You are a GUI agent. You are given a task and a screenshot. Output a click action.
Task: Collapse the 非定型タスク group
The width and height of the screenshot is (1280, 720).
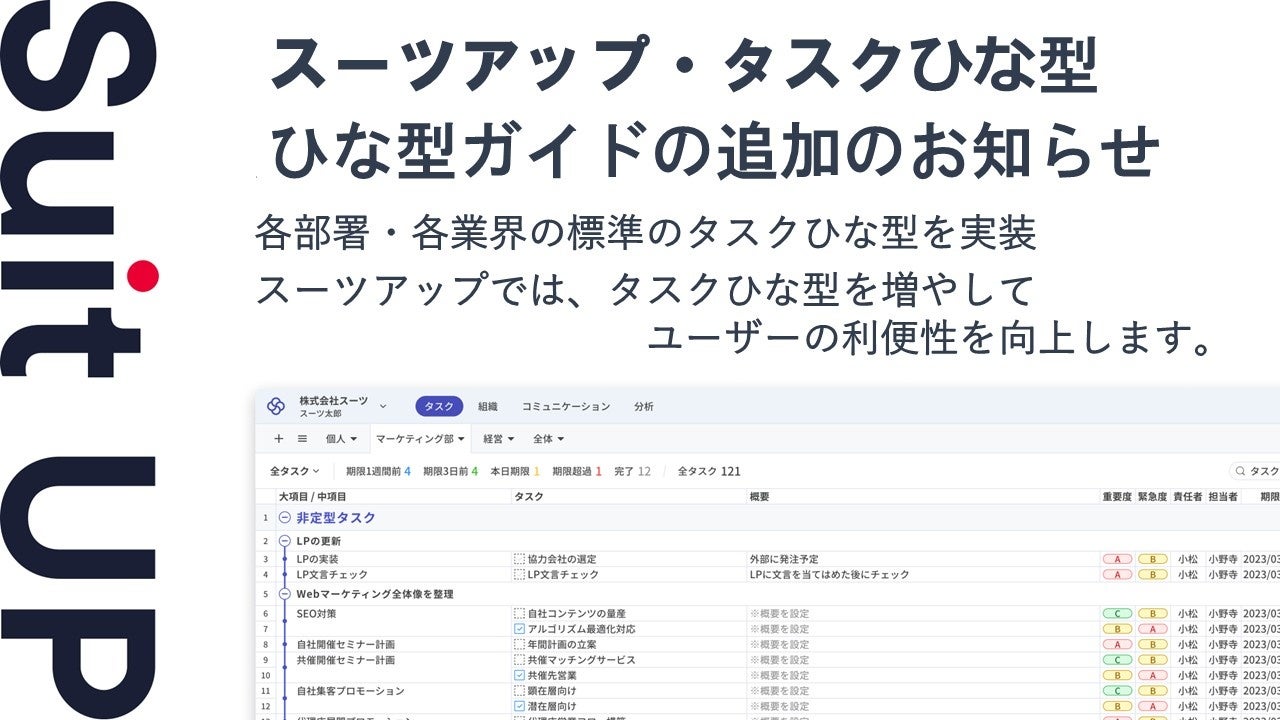coord(284,518)
